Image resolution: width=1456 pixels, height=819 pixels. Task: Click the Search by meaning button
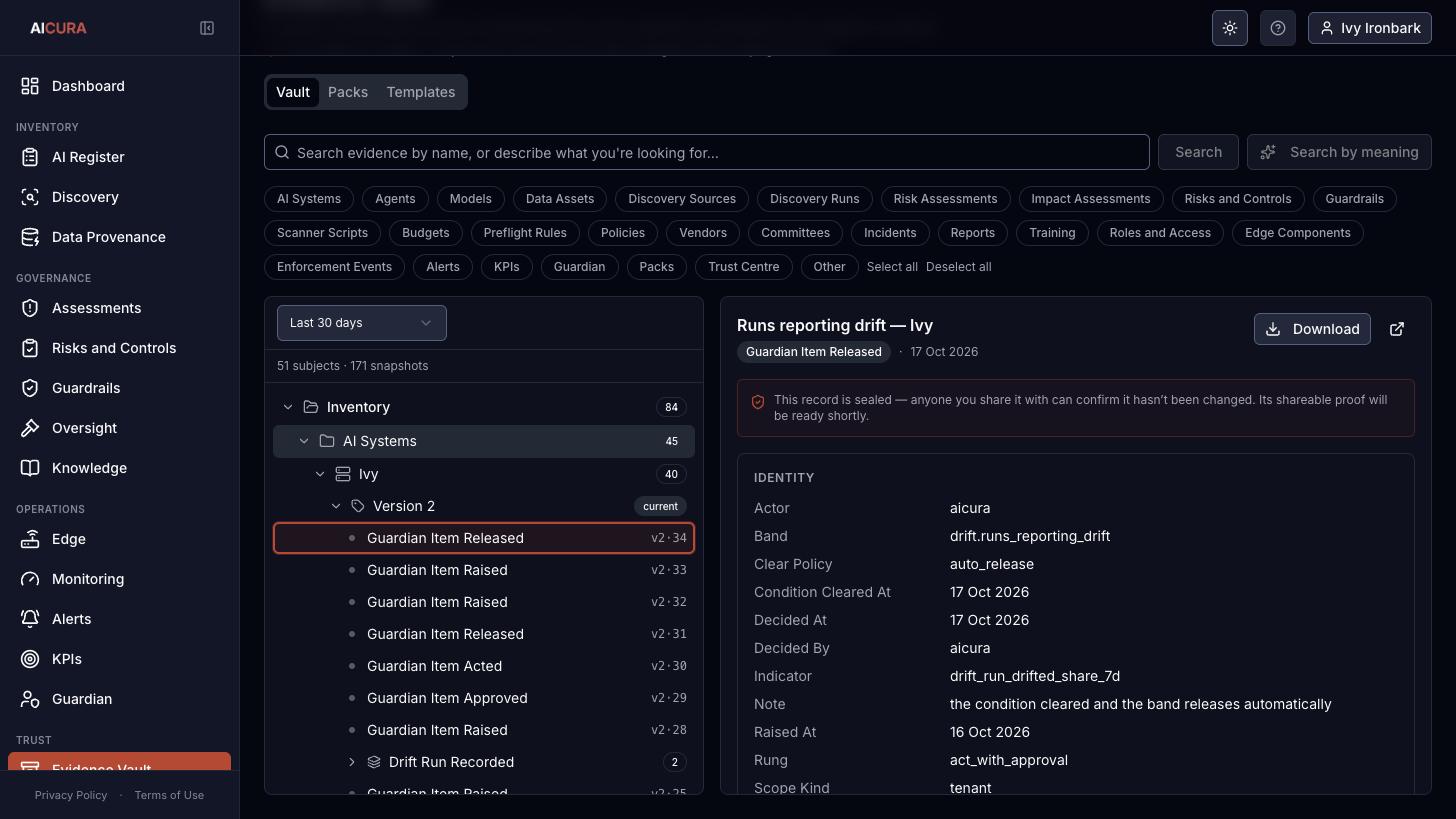point(1339,152)
